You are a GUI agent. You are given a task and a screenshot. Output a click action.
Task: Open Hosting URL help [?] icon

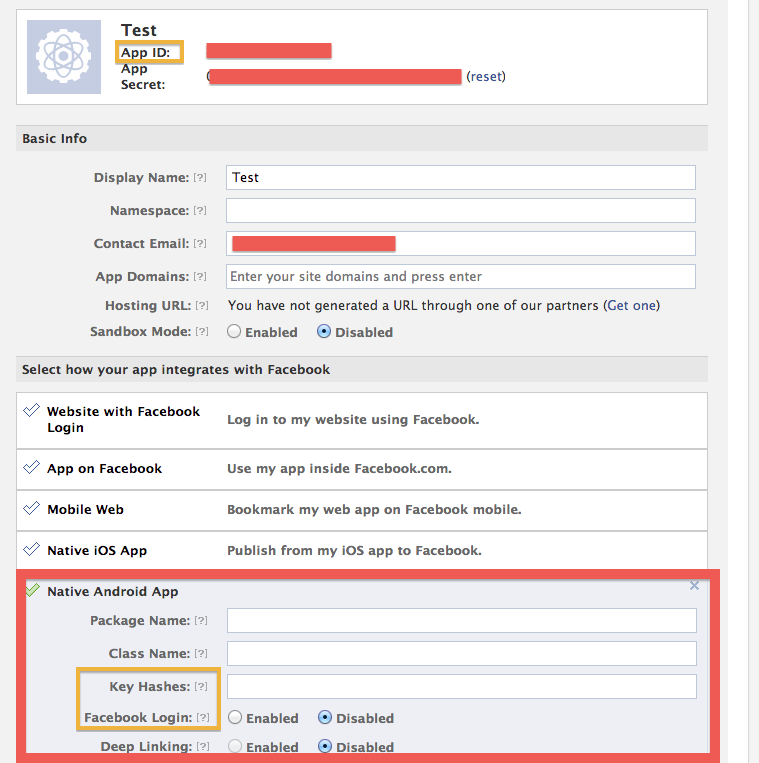point(202,306)
